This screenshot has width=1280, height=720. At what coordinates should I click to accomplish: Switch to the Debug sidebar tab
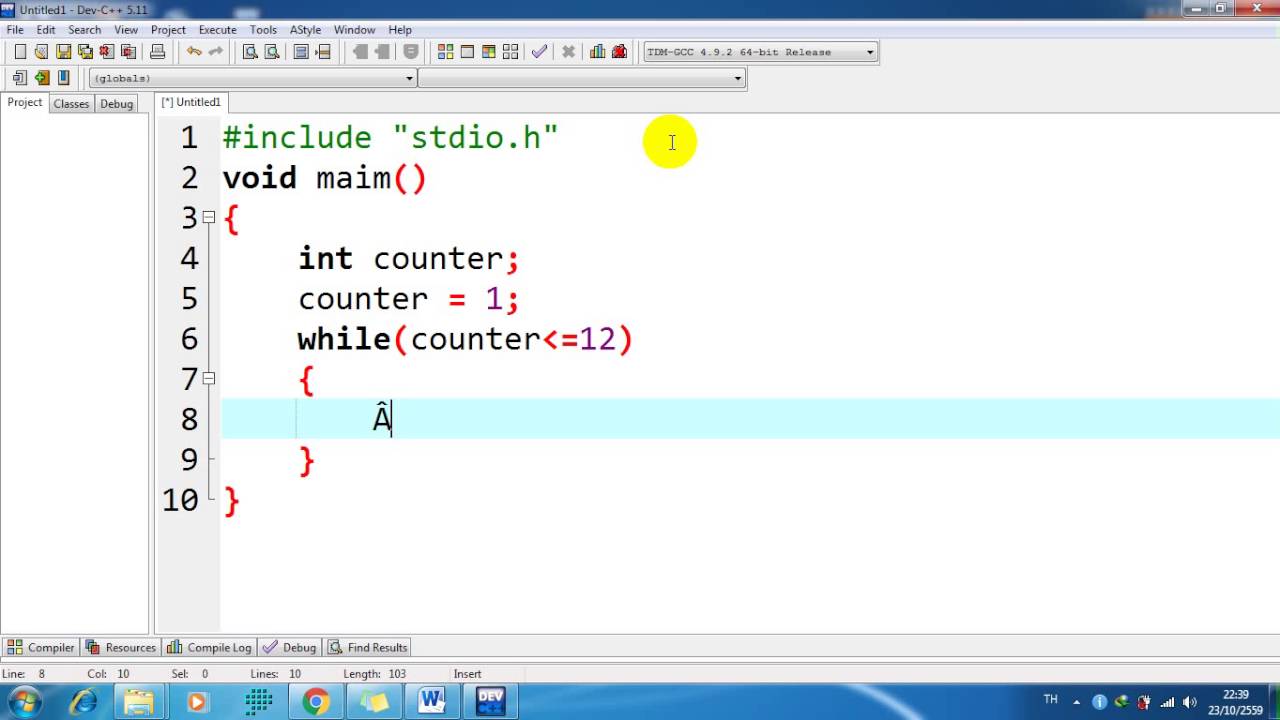pos(116,104)
